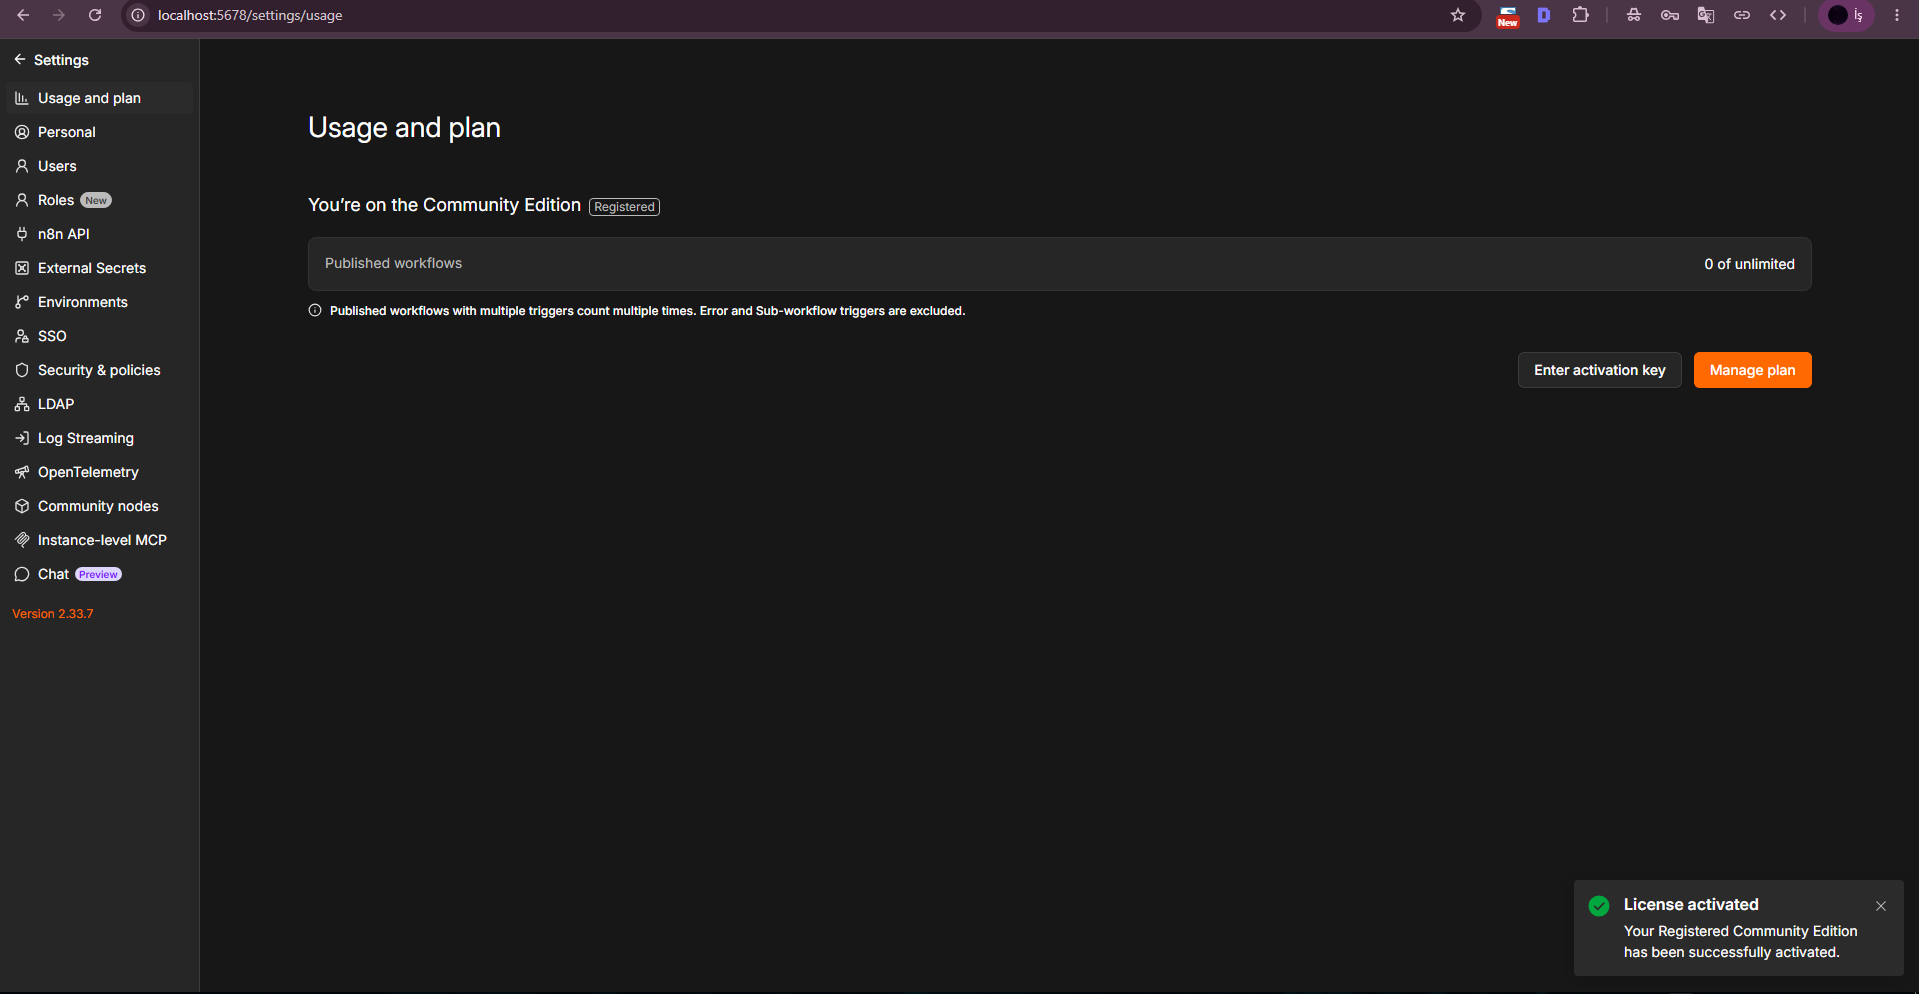Open Instance-level MCP settings
The image size is (1919, 994).
pos(99,540)
